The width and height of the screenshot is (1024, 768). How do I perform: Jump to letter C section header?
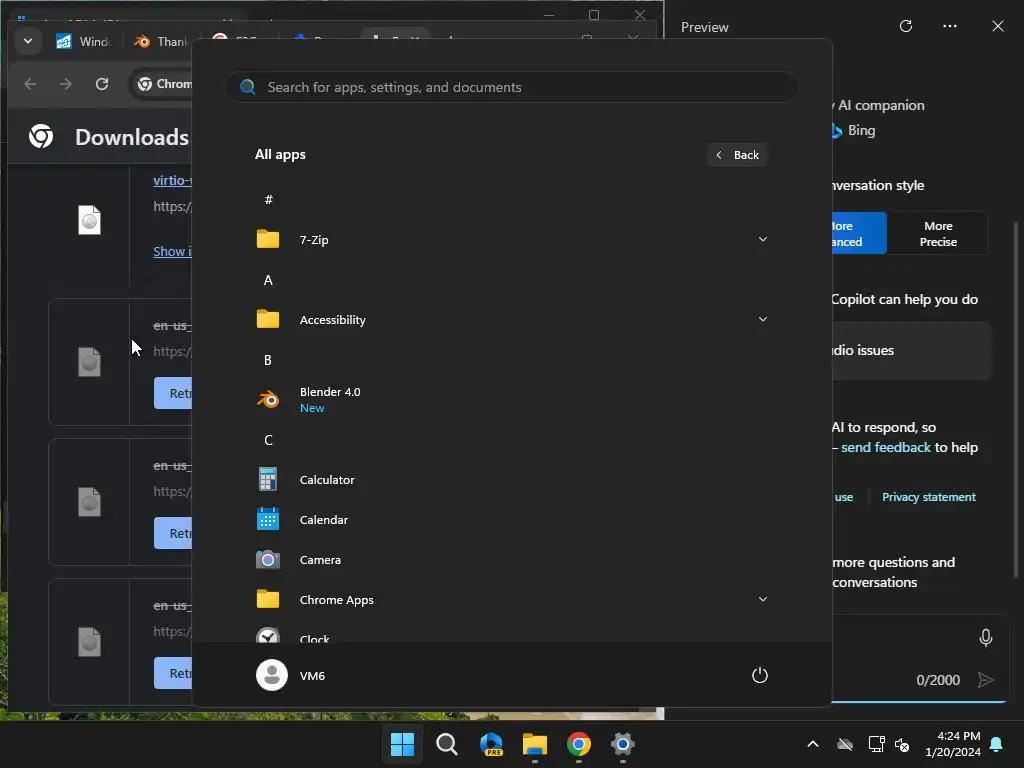tap(268, 440)
